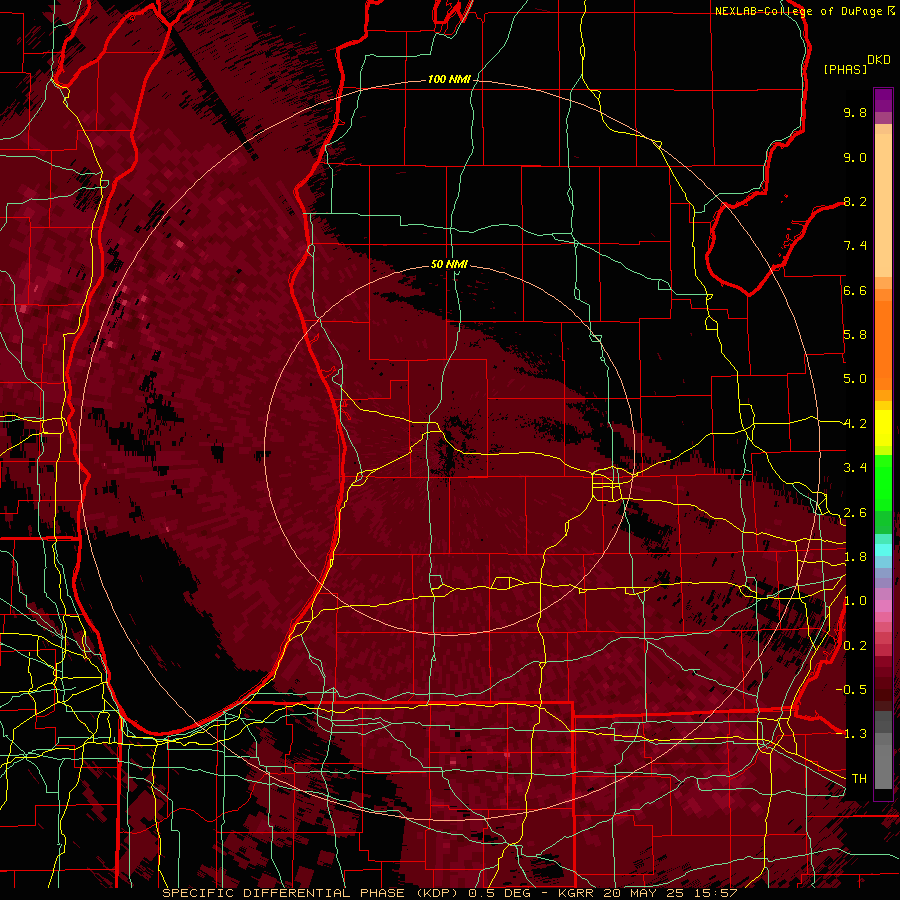Pick the cyan segment of the color bar
This screenshot has width=900, height=900.
(883, 550)
